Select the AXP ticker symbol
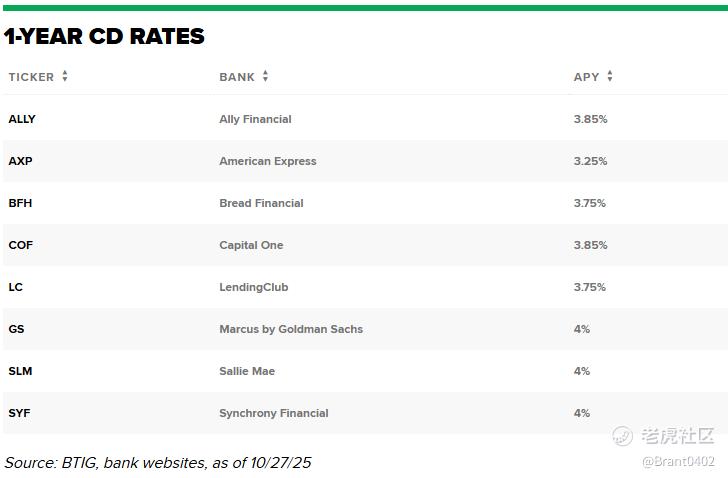The width and height of the screenshot is (728, 478). 20,161
